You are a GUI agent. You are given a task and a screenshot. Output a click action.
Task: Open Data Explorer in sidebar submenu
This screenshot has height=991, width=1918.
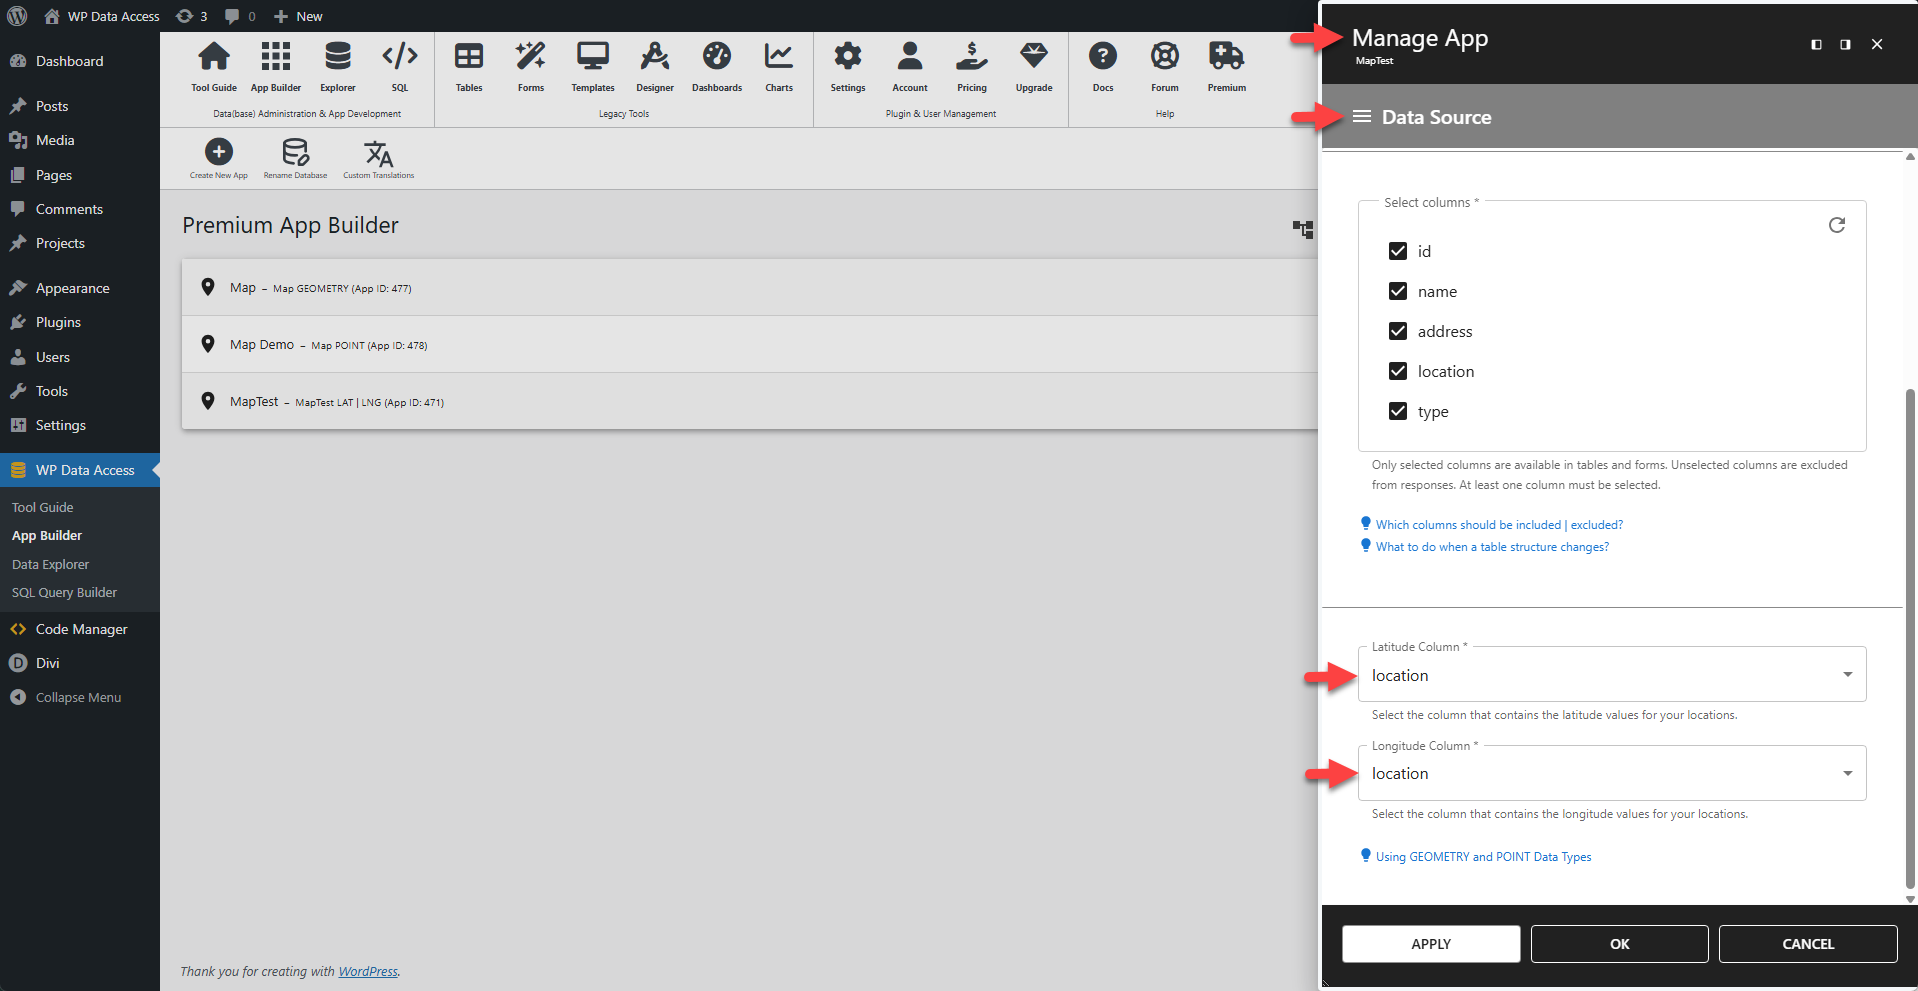(50, 564)
